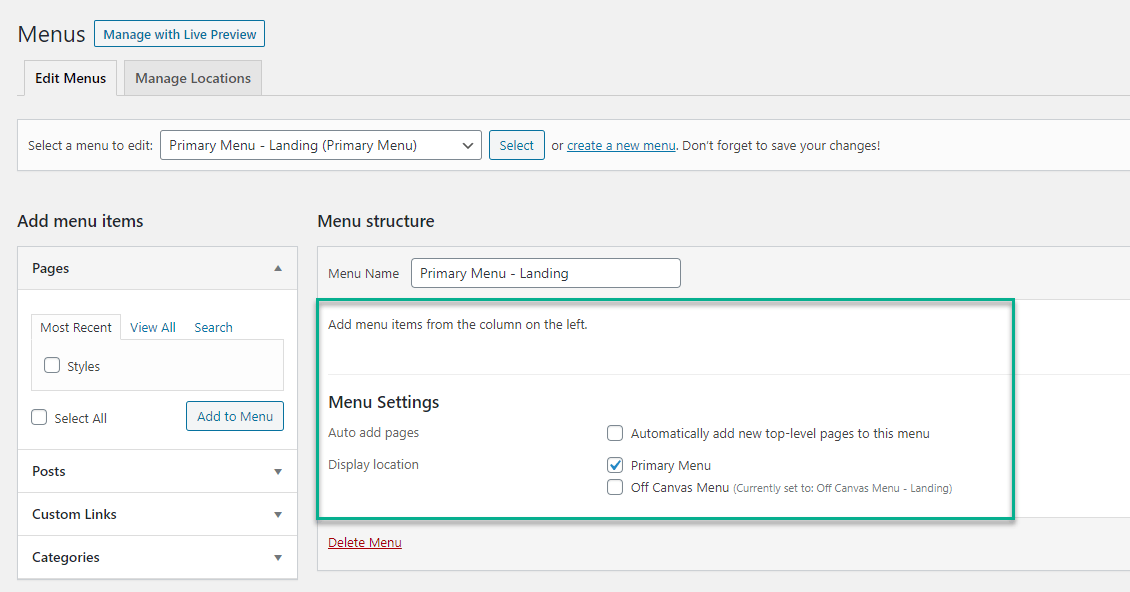
Task: Open the Manage Locations tab
Action: 193,78
